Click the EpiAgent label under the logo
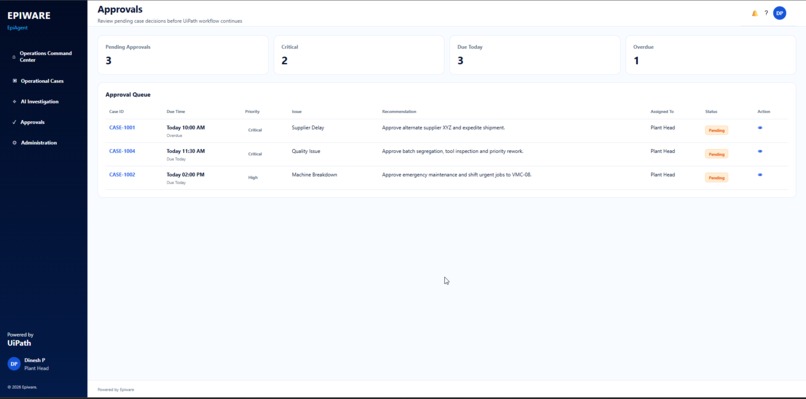Image resolution: width=806 pixels, height=399 pixels. click(17, 28)
